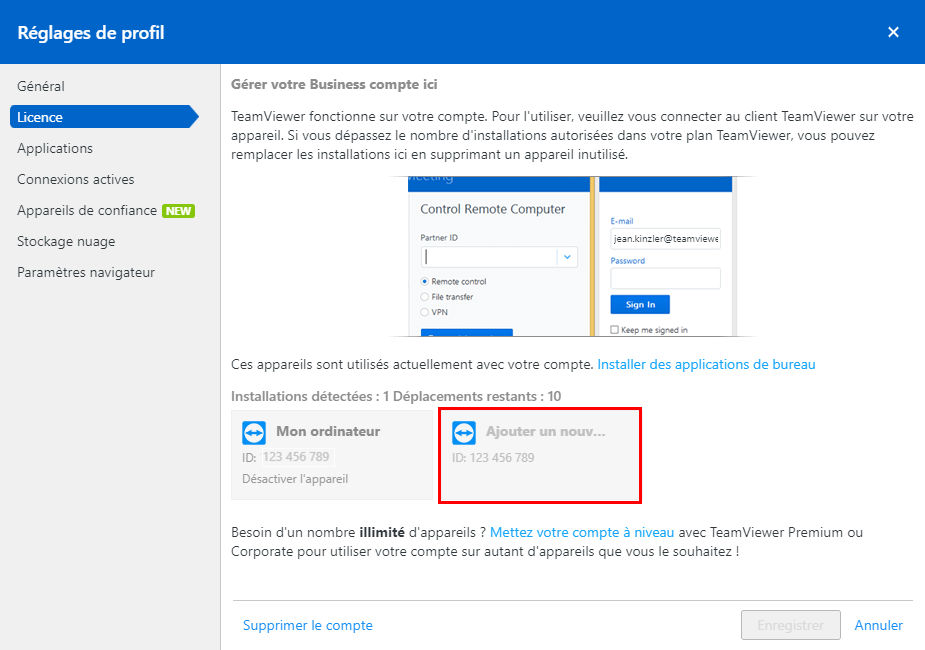Select the File transfer radio option
The image size is (925, 650).
[x=424, y=297]
